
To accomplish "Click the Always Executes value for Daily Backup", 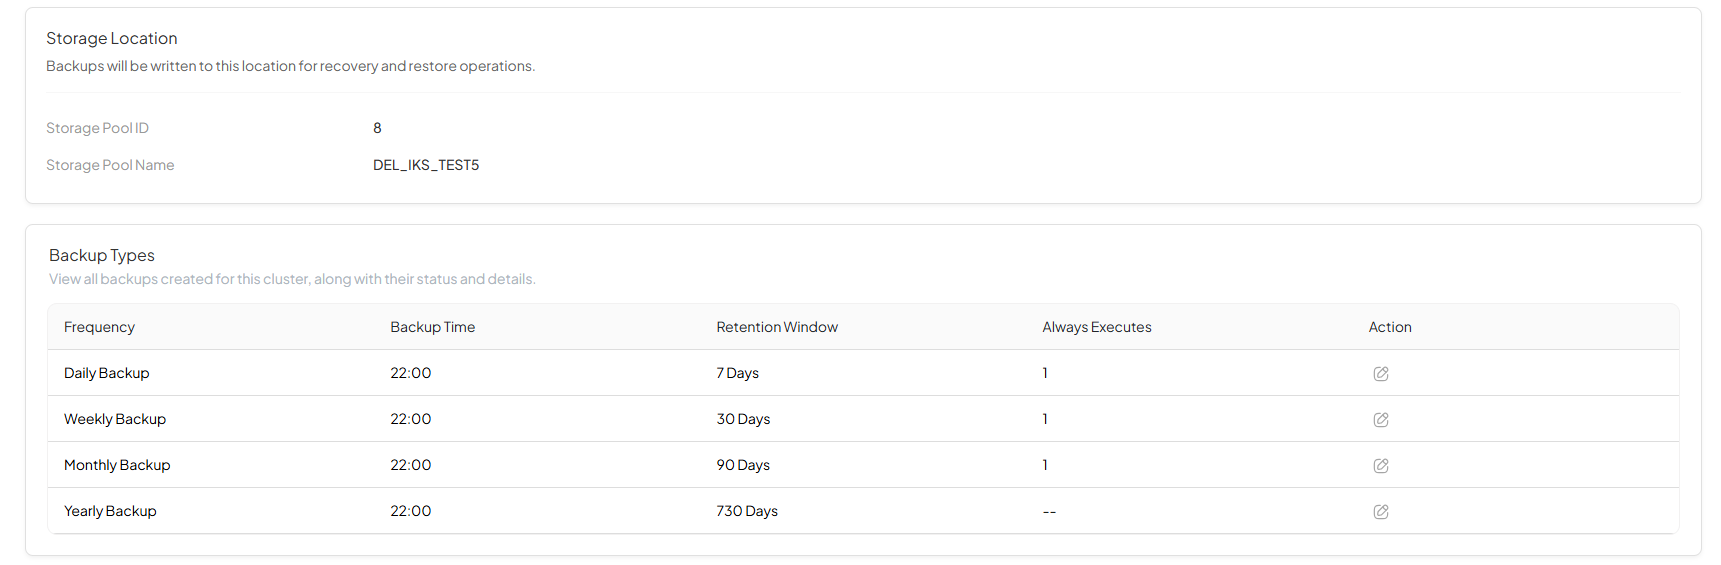I will coord(1045,373).
